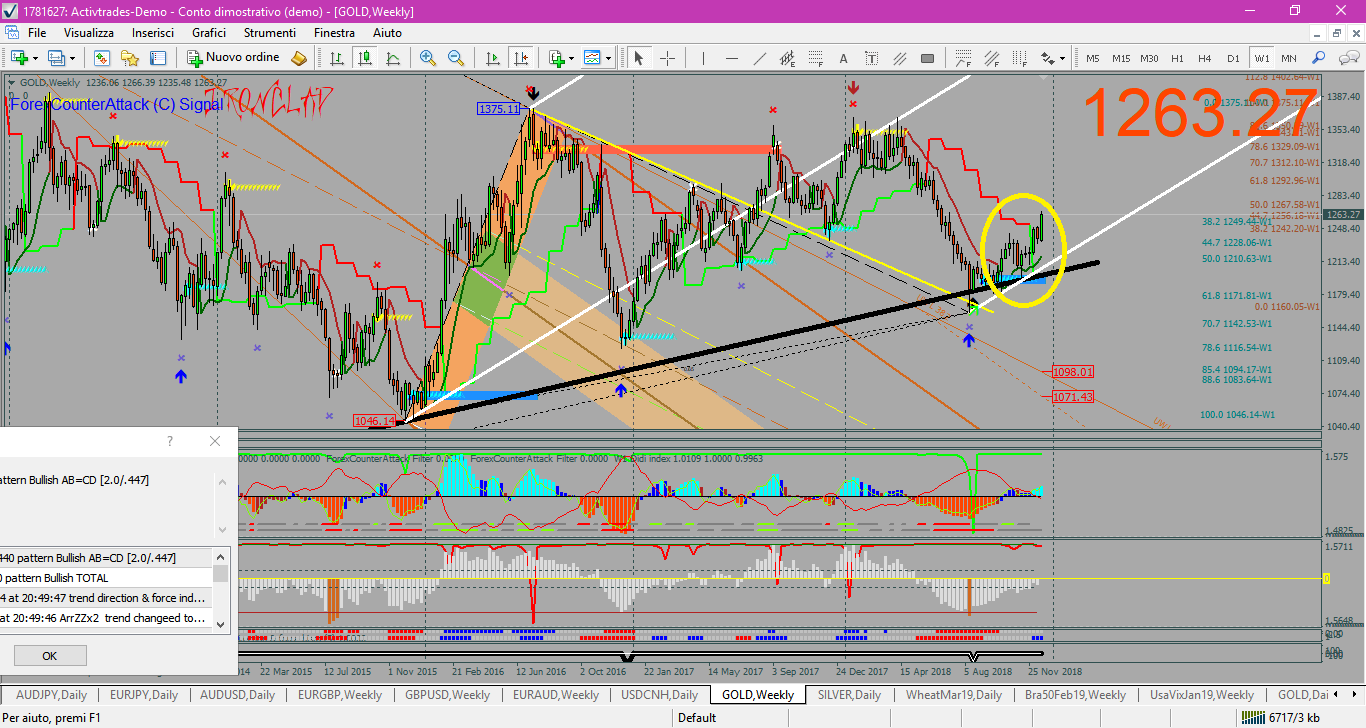The image size is (1366, 728).
Task: Open the Grafici menu
Action: click(209, 33)
